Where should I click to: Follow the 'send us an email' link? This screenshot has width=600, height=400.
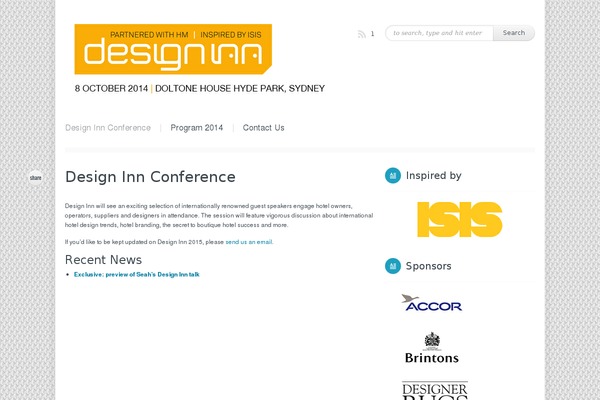pos(249,242)
